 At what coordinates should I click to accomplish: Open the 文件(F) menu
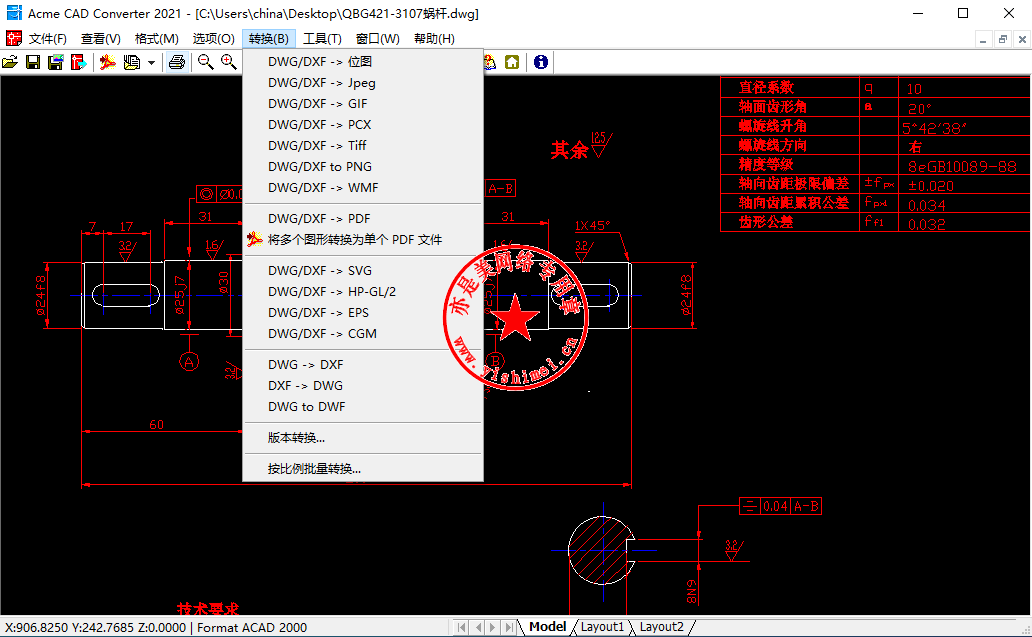pyautogui.click(x=47, y=39)
